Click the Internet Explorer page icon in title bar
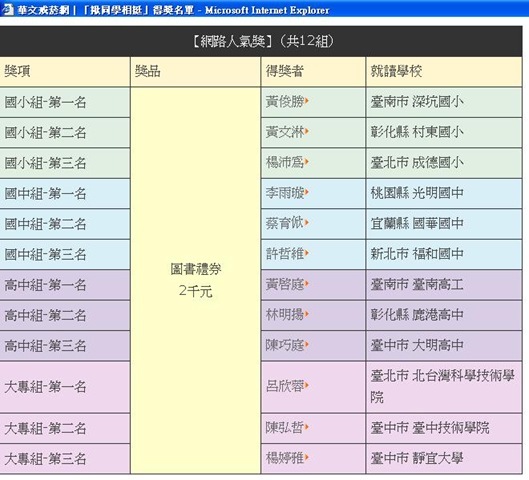The height and width of the screenshot is (480, 529). pyautogui.click(x=7, y=10)
